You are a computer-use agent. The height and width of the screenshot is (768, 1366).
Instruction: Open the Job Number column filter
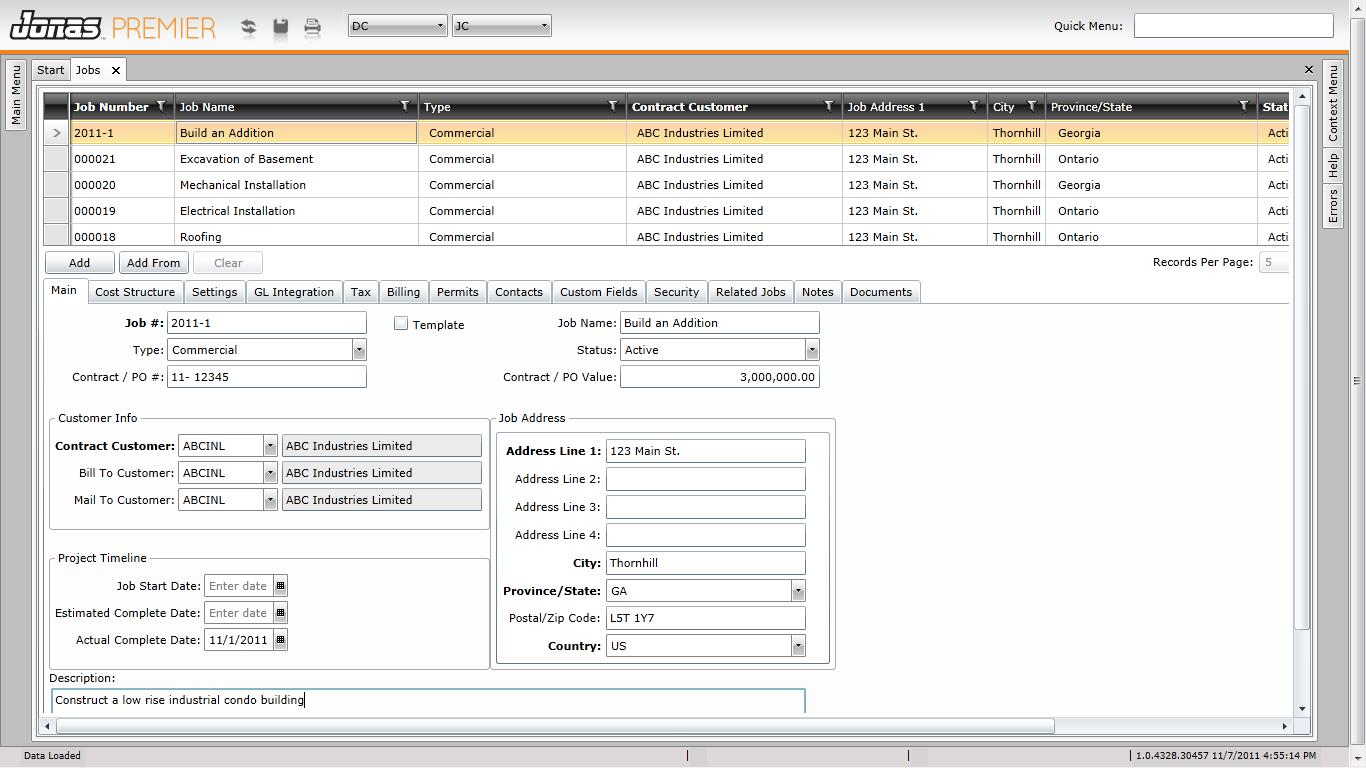161,106
